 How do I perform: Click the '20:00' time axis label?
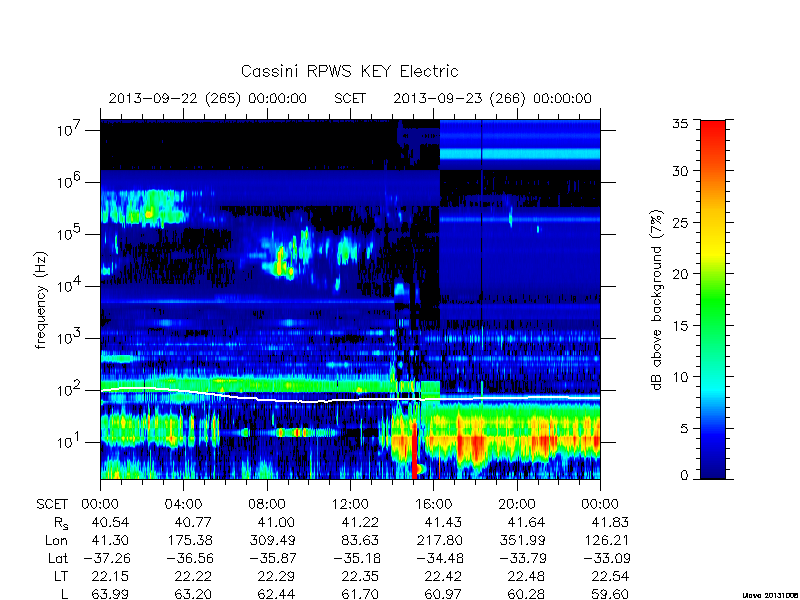click(516, 505)
